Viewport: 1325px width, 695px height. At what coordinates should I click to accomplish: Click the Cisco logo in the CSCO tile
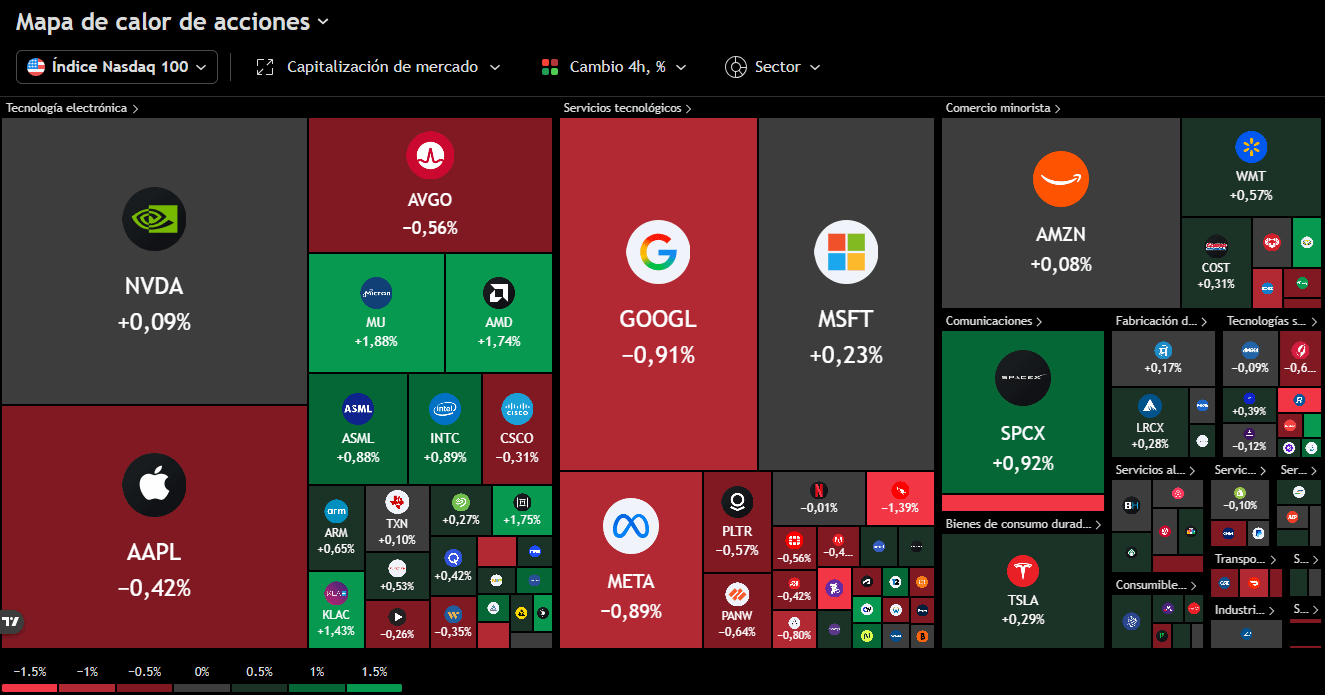(x=517, y=409)
